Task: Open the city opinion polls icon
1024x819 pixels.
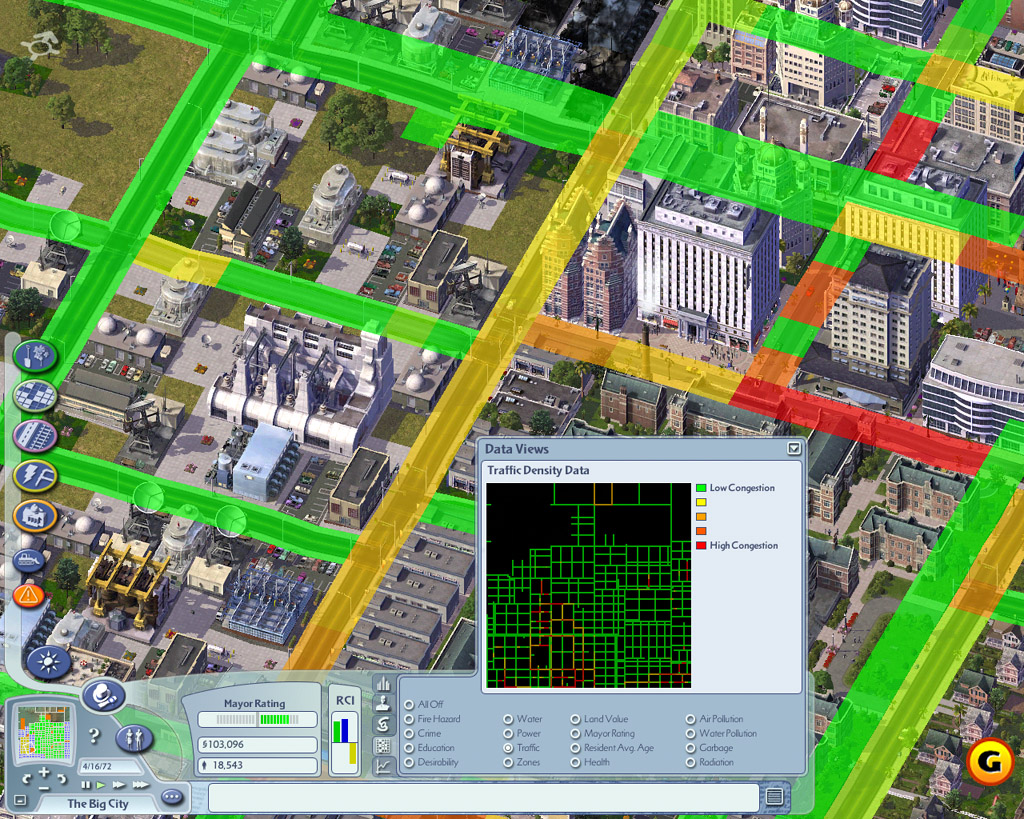Action: click(x=383, y=724)
